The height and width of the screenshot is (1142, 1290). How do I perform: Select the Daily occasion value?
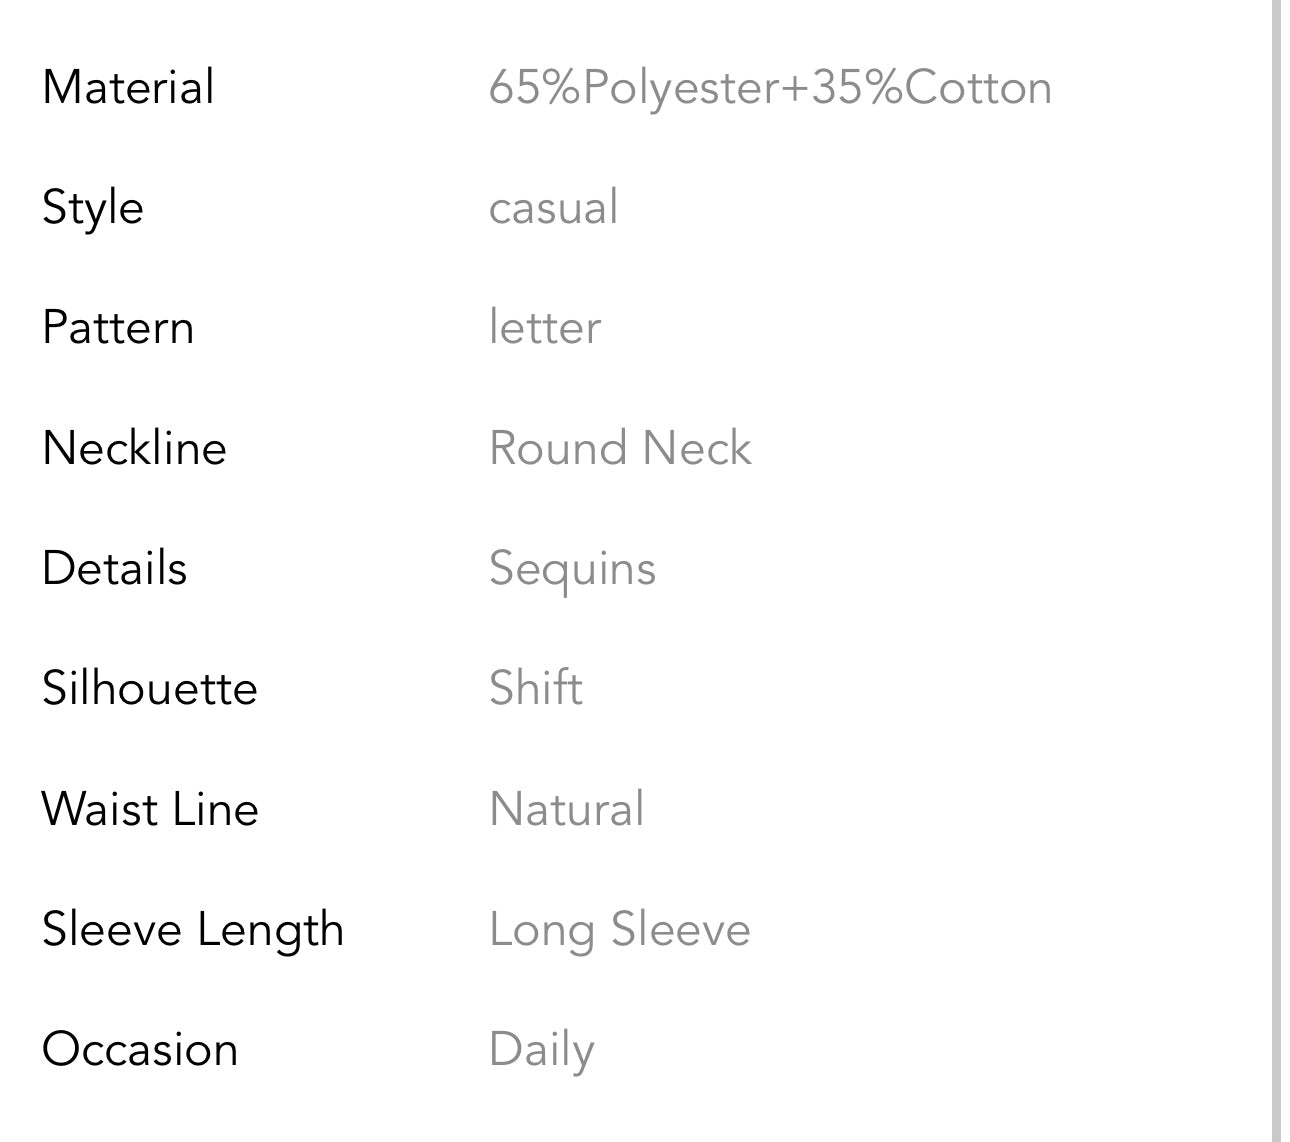coord(542,1051)
